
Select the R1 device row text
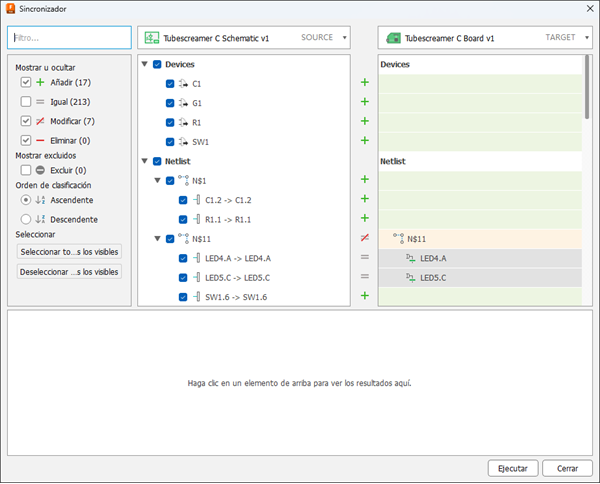coord(196,122)
